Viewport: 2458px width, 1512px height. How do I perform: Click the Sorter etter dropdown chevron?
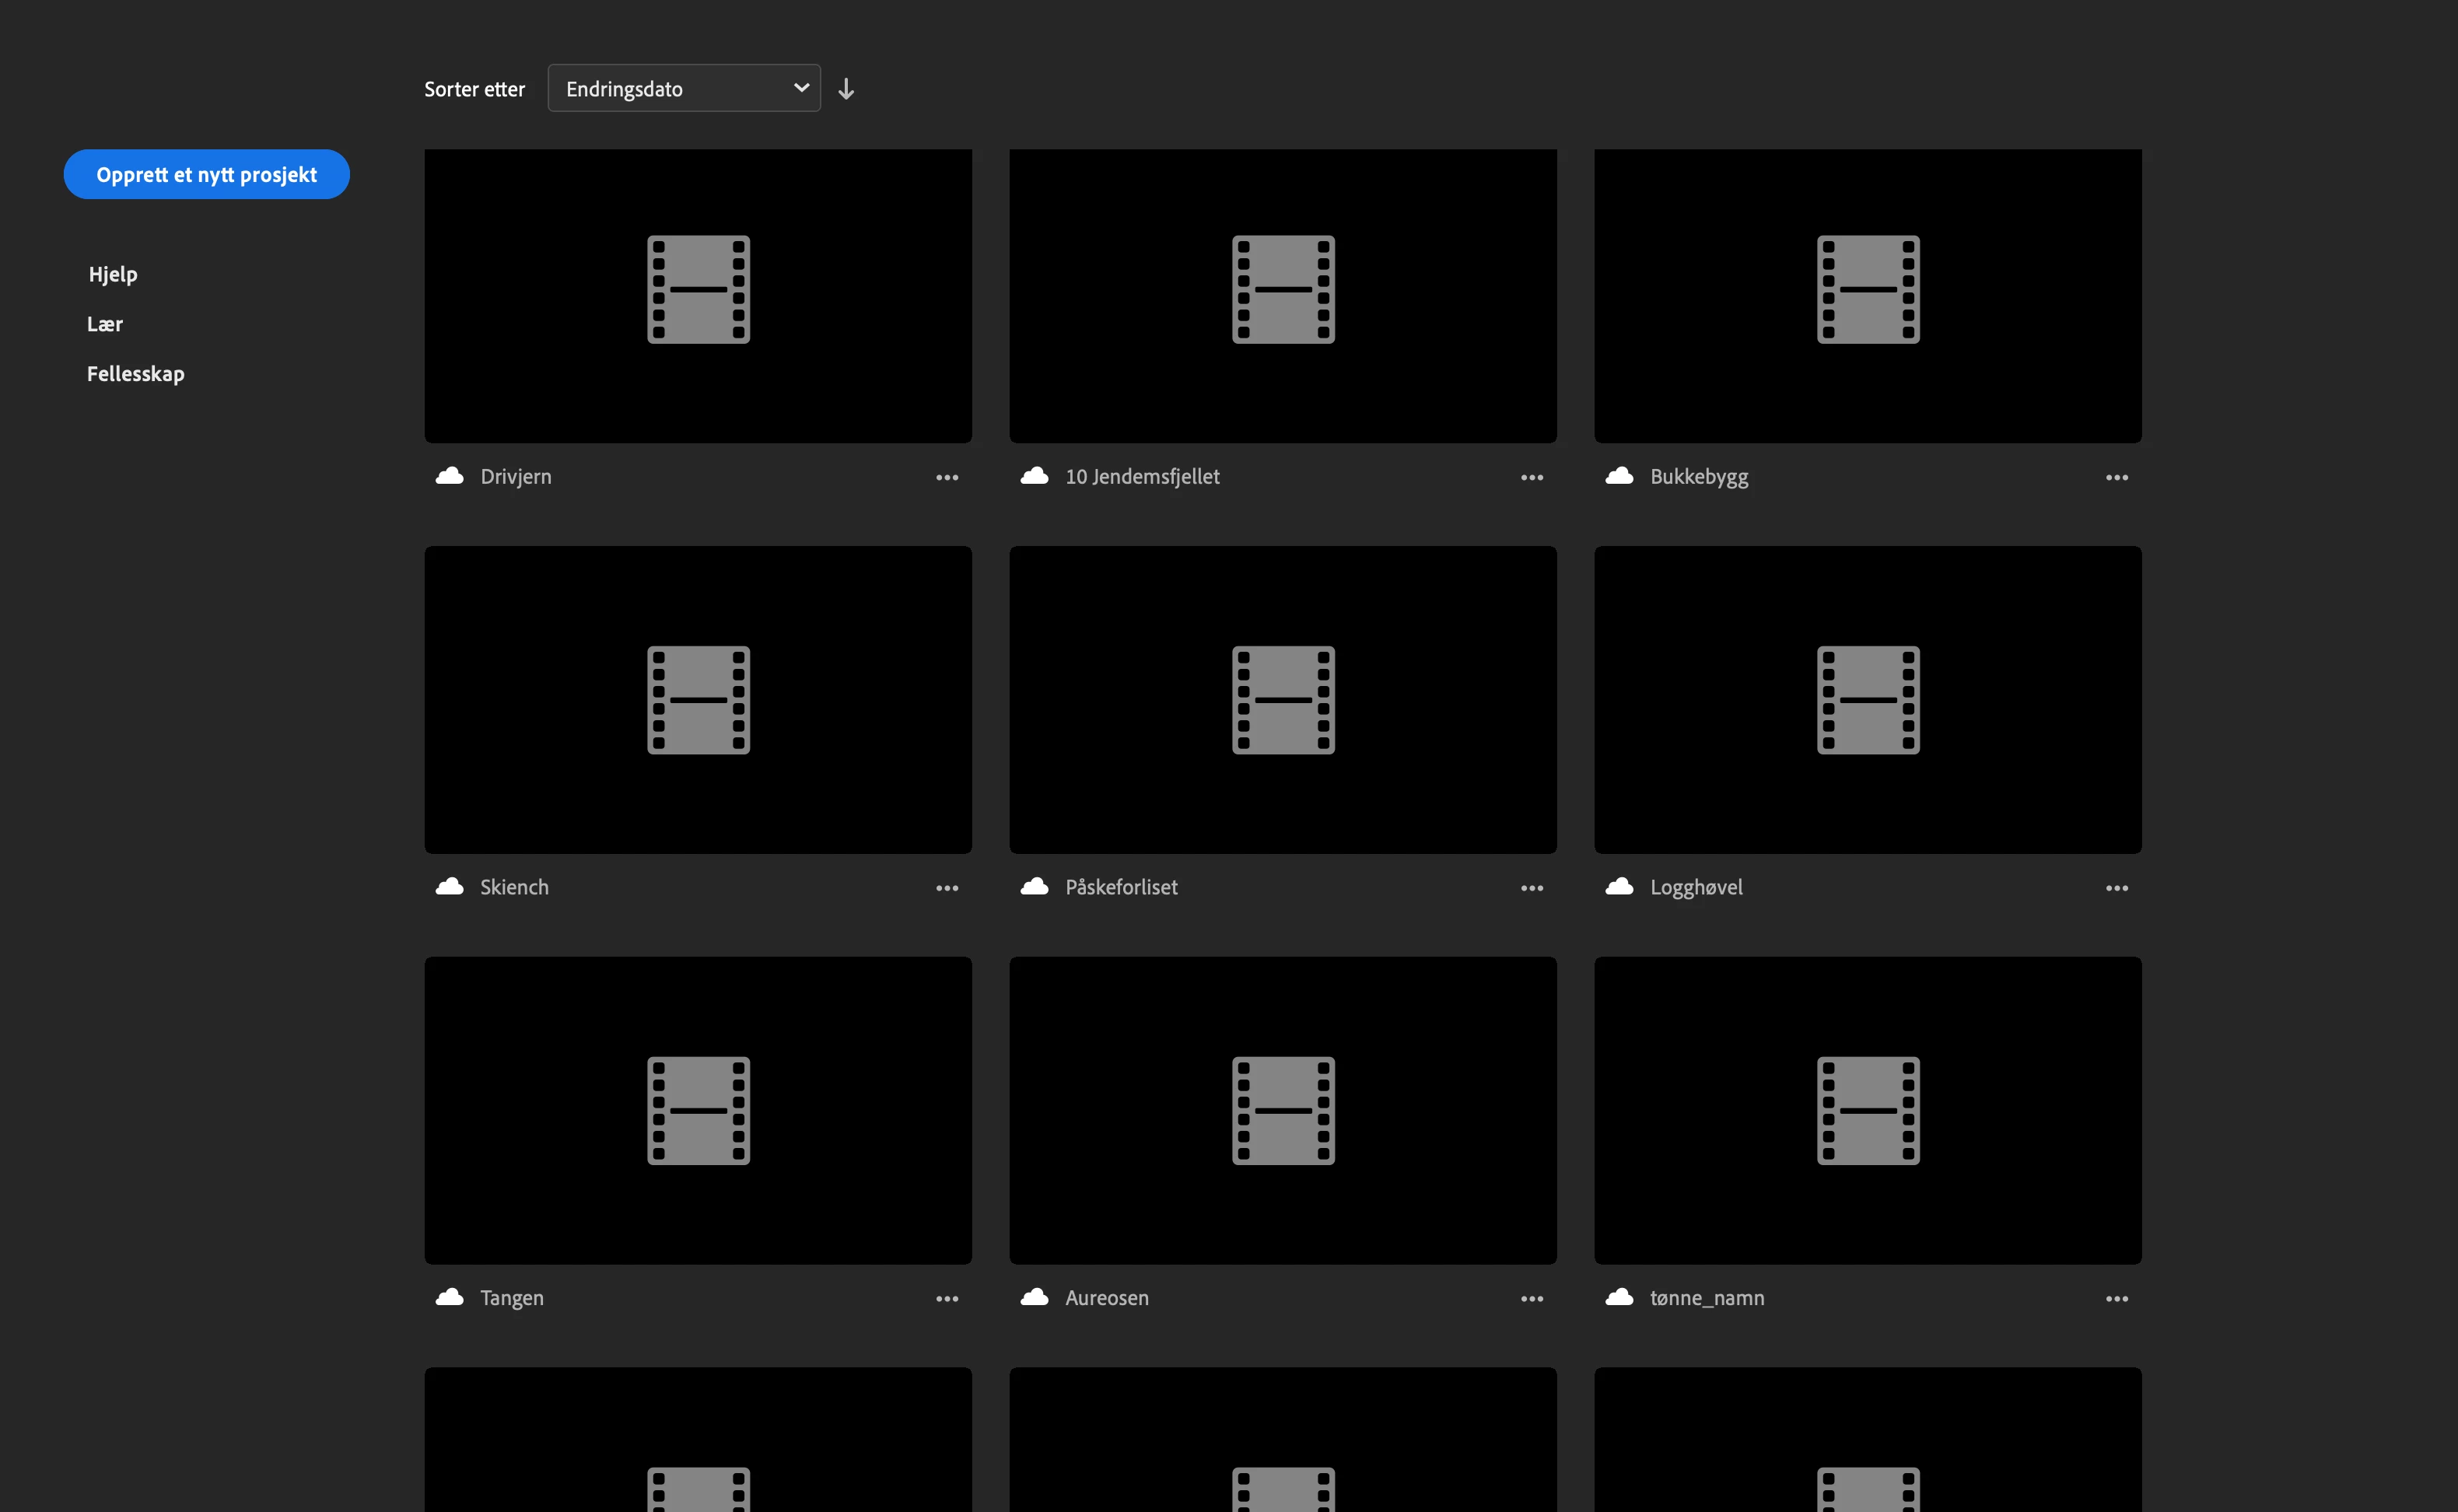tap(801, 88)
